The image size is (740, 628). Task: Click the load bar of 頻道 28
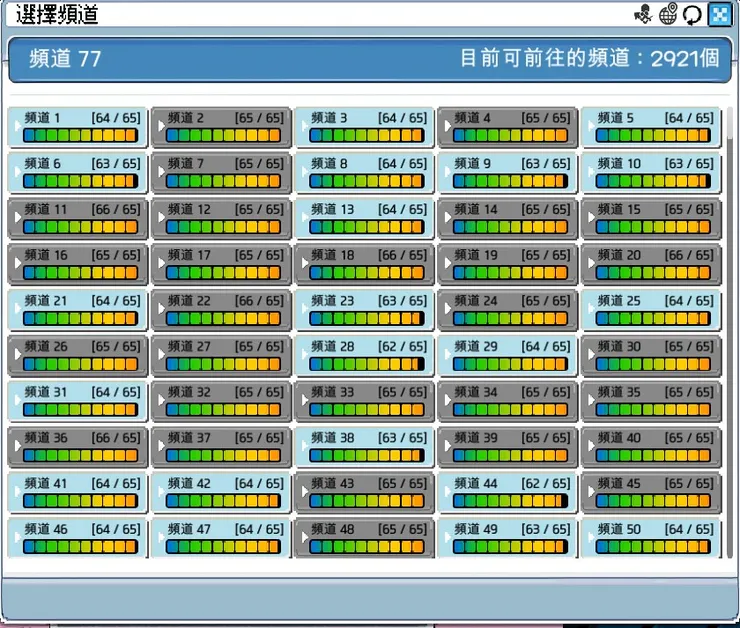pyautogui.click(x=367, y=364)
